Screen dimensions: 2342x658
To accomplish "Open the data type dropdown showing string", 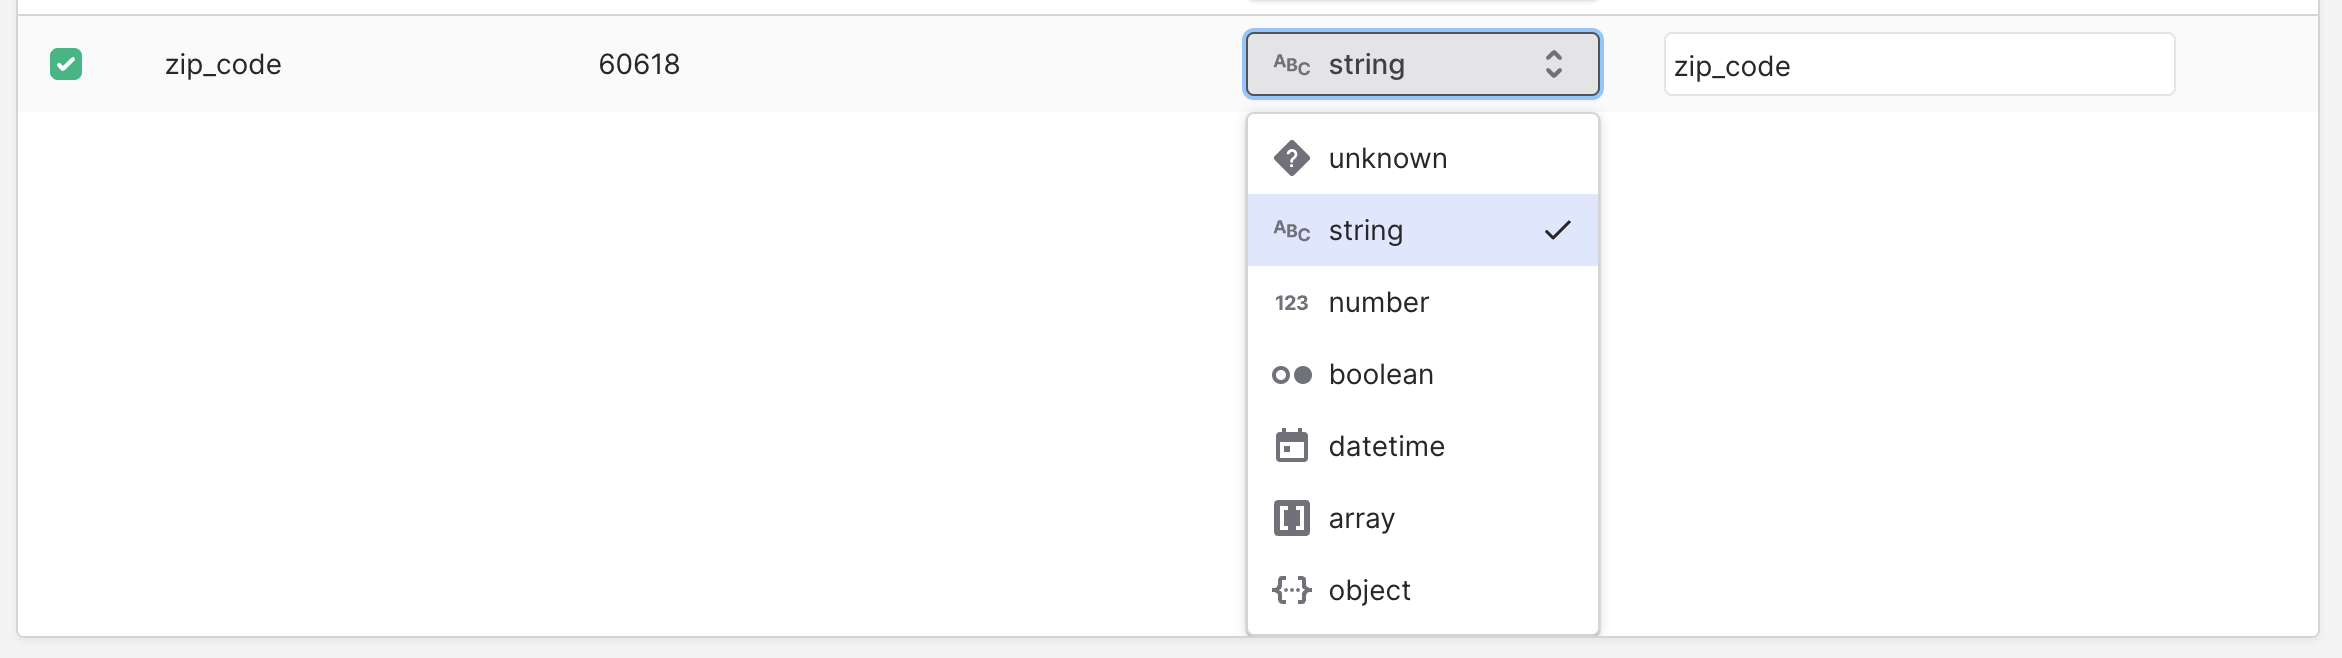I will click(x=1420, y=64).
